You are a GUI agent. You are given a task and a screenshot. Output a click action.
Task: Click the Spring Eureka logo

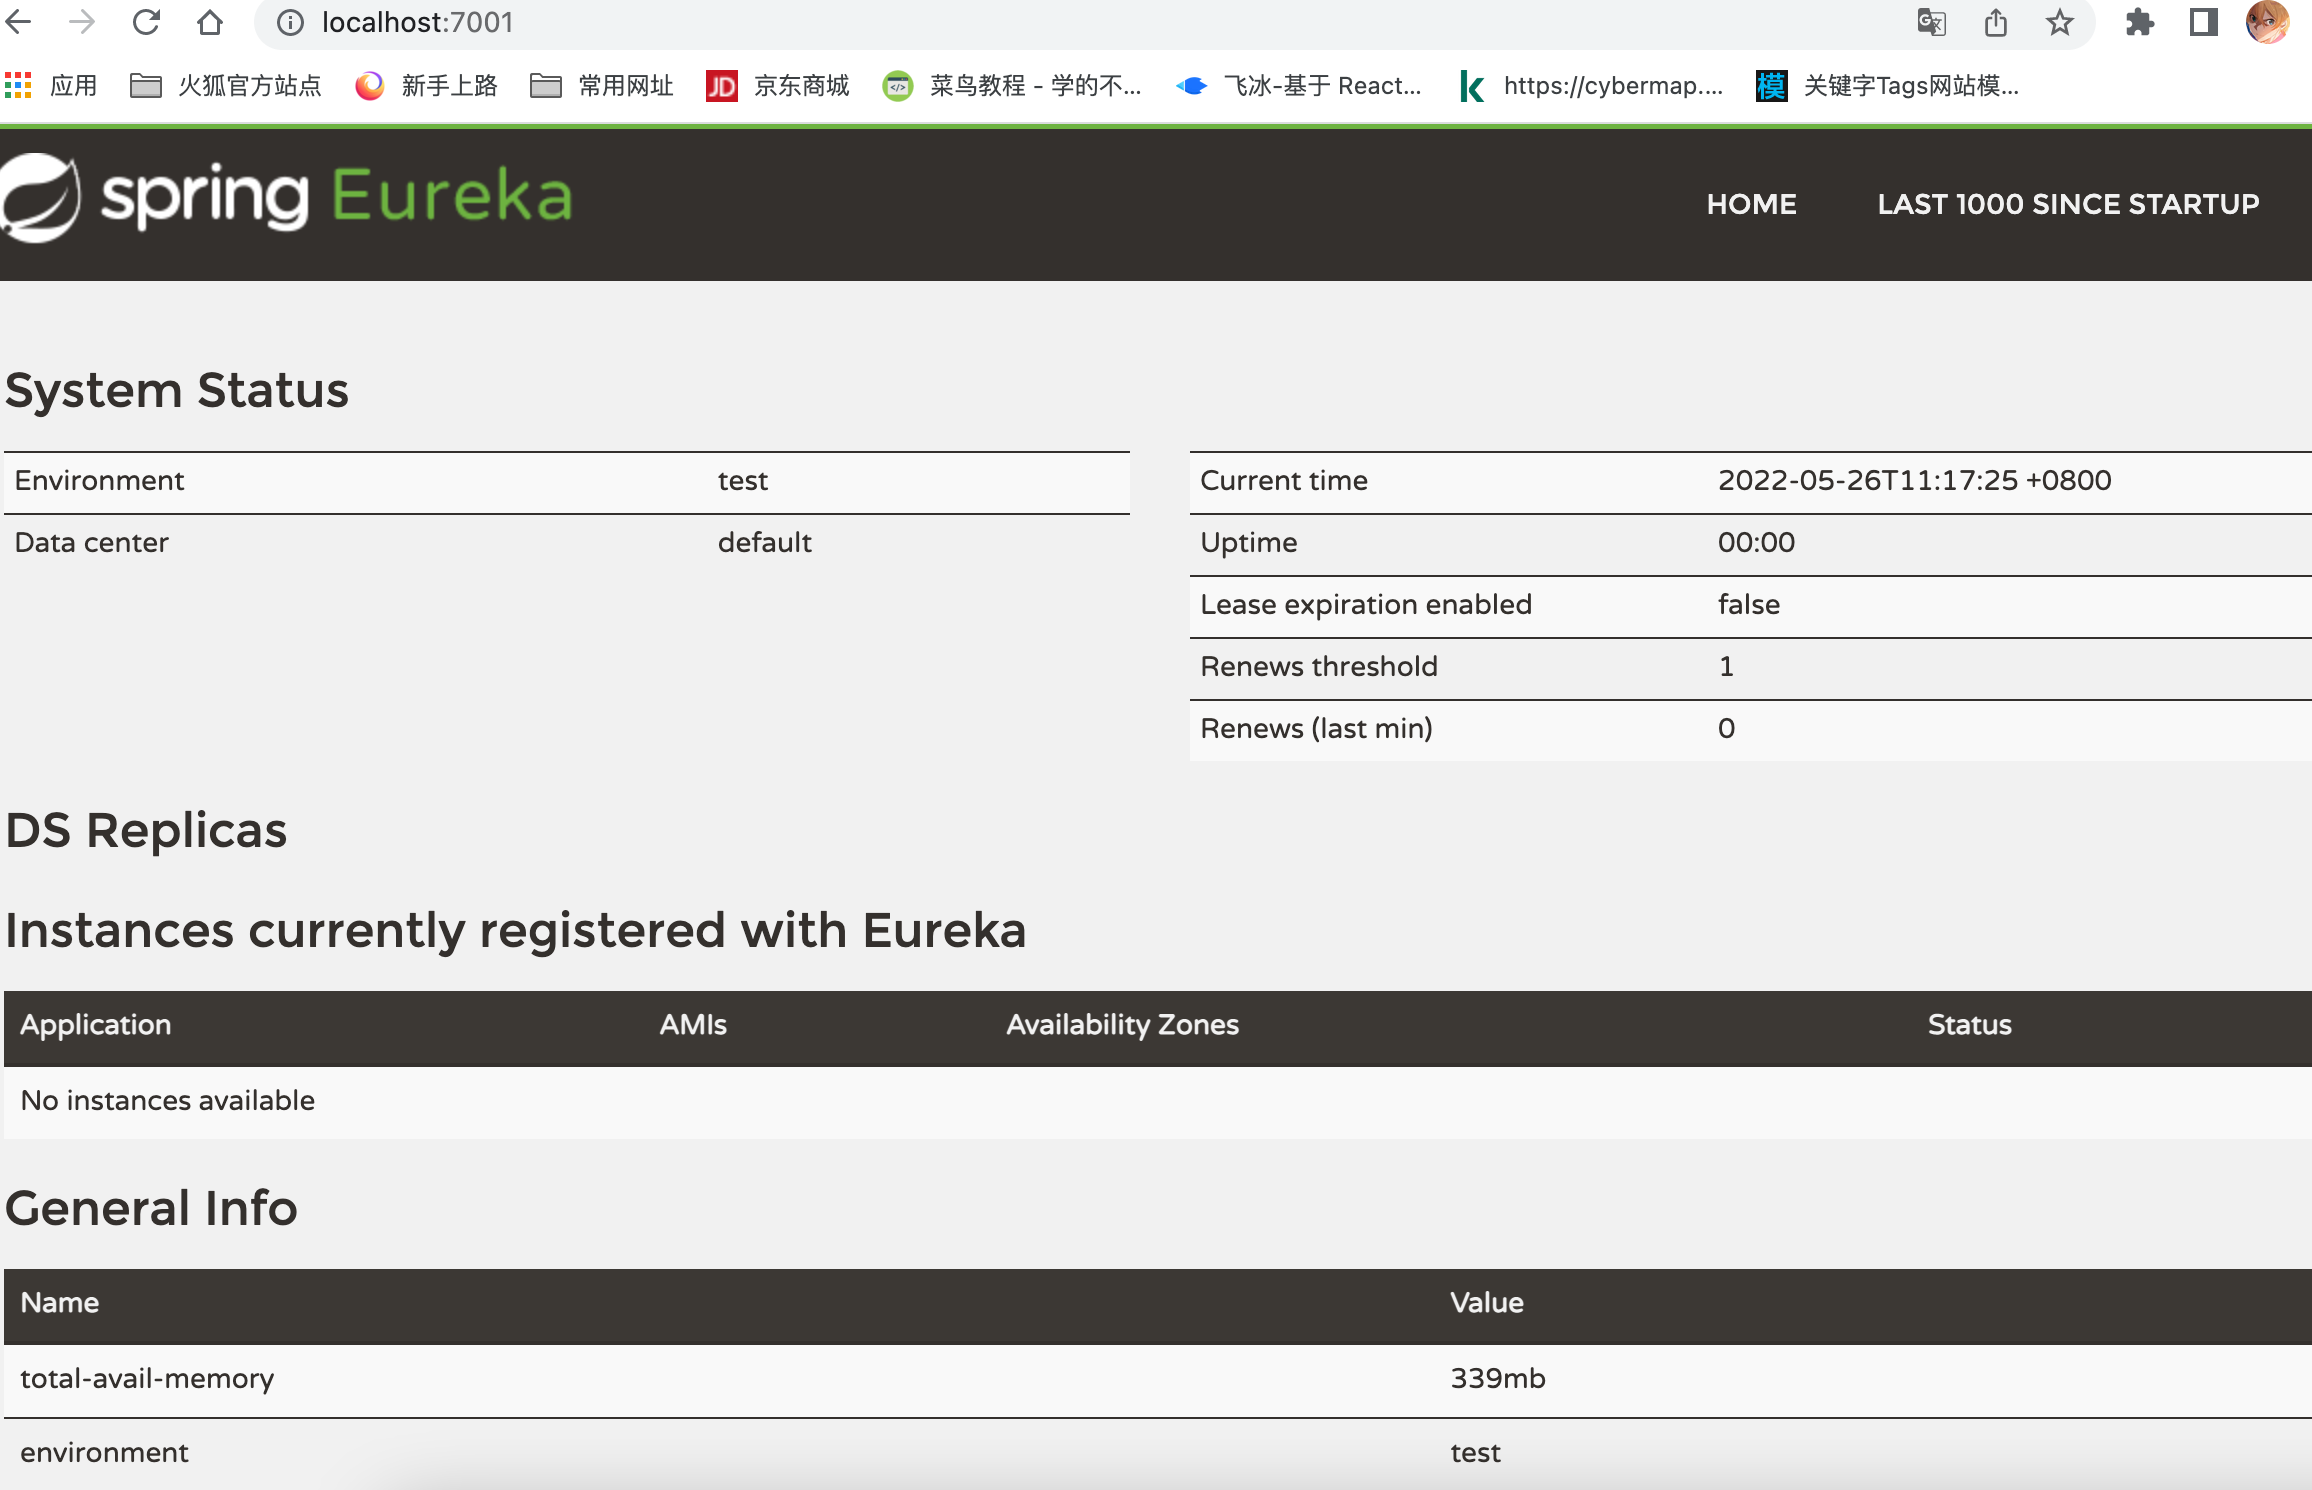pos(288,197)
